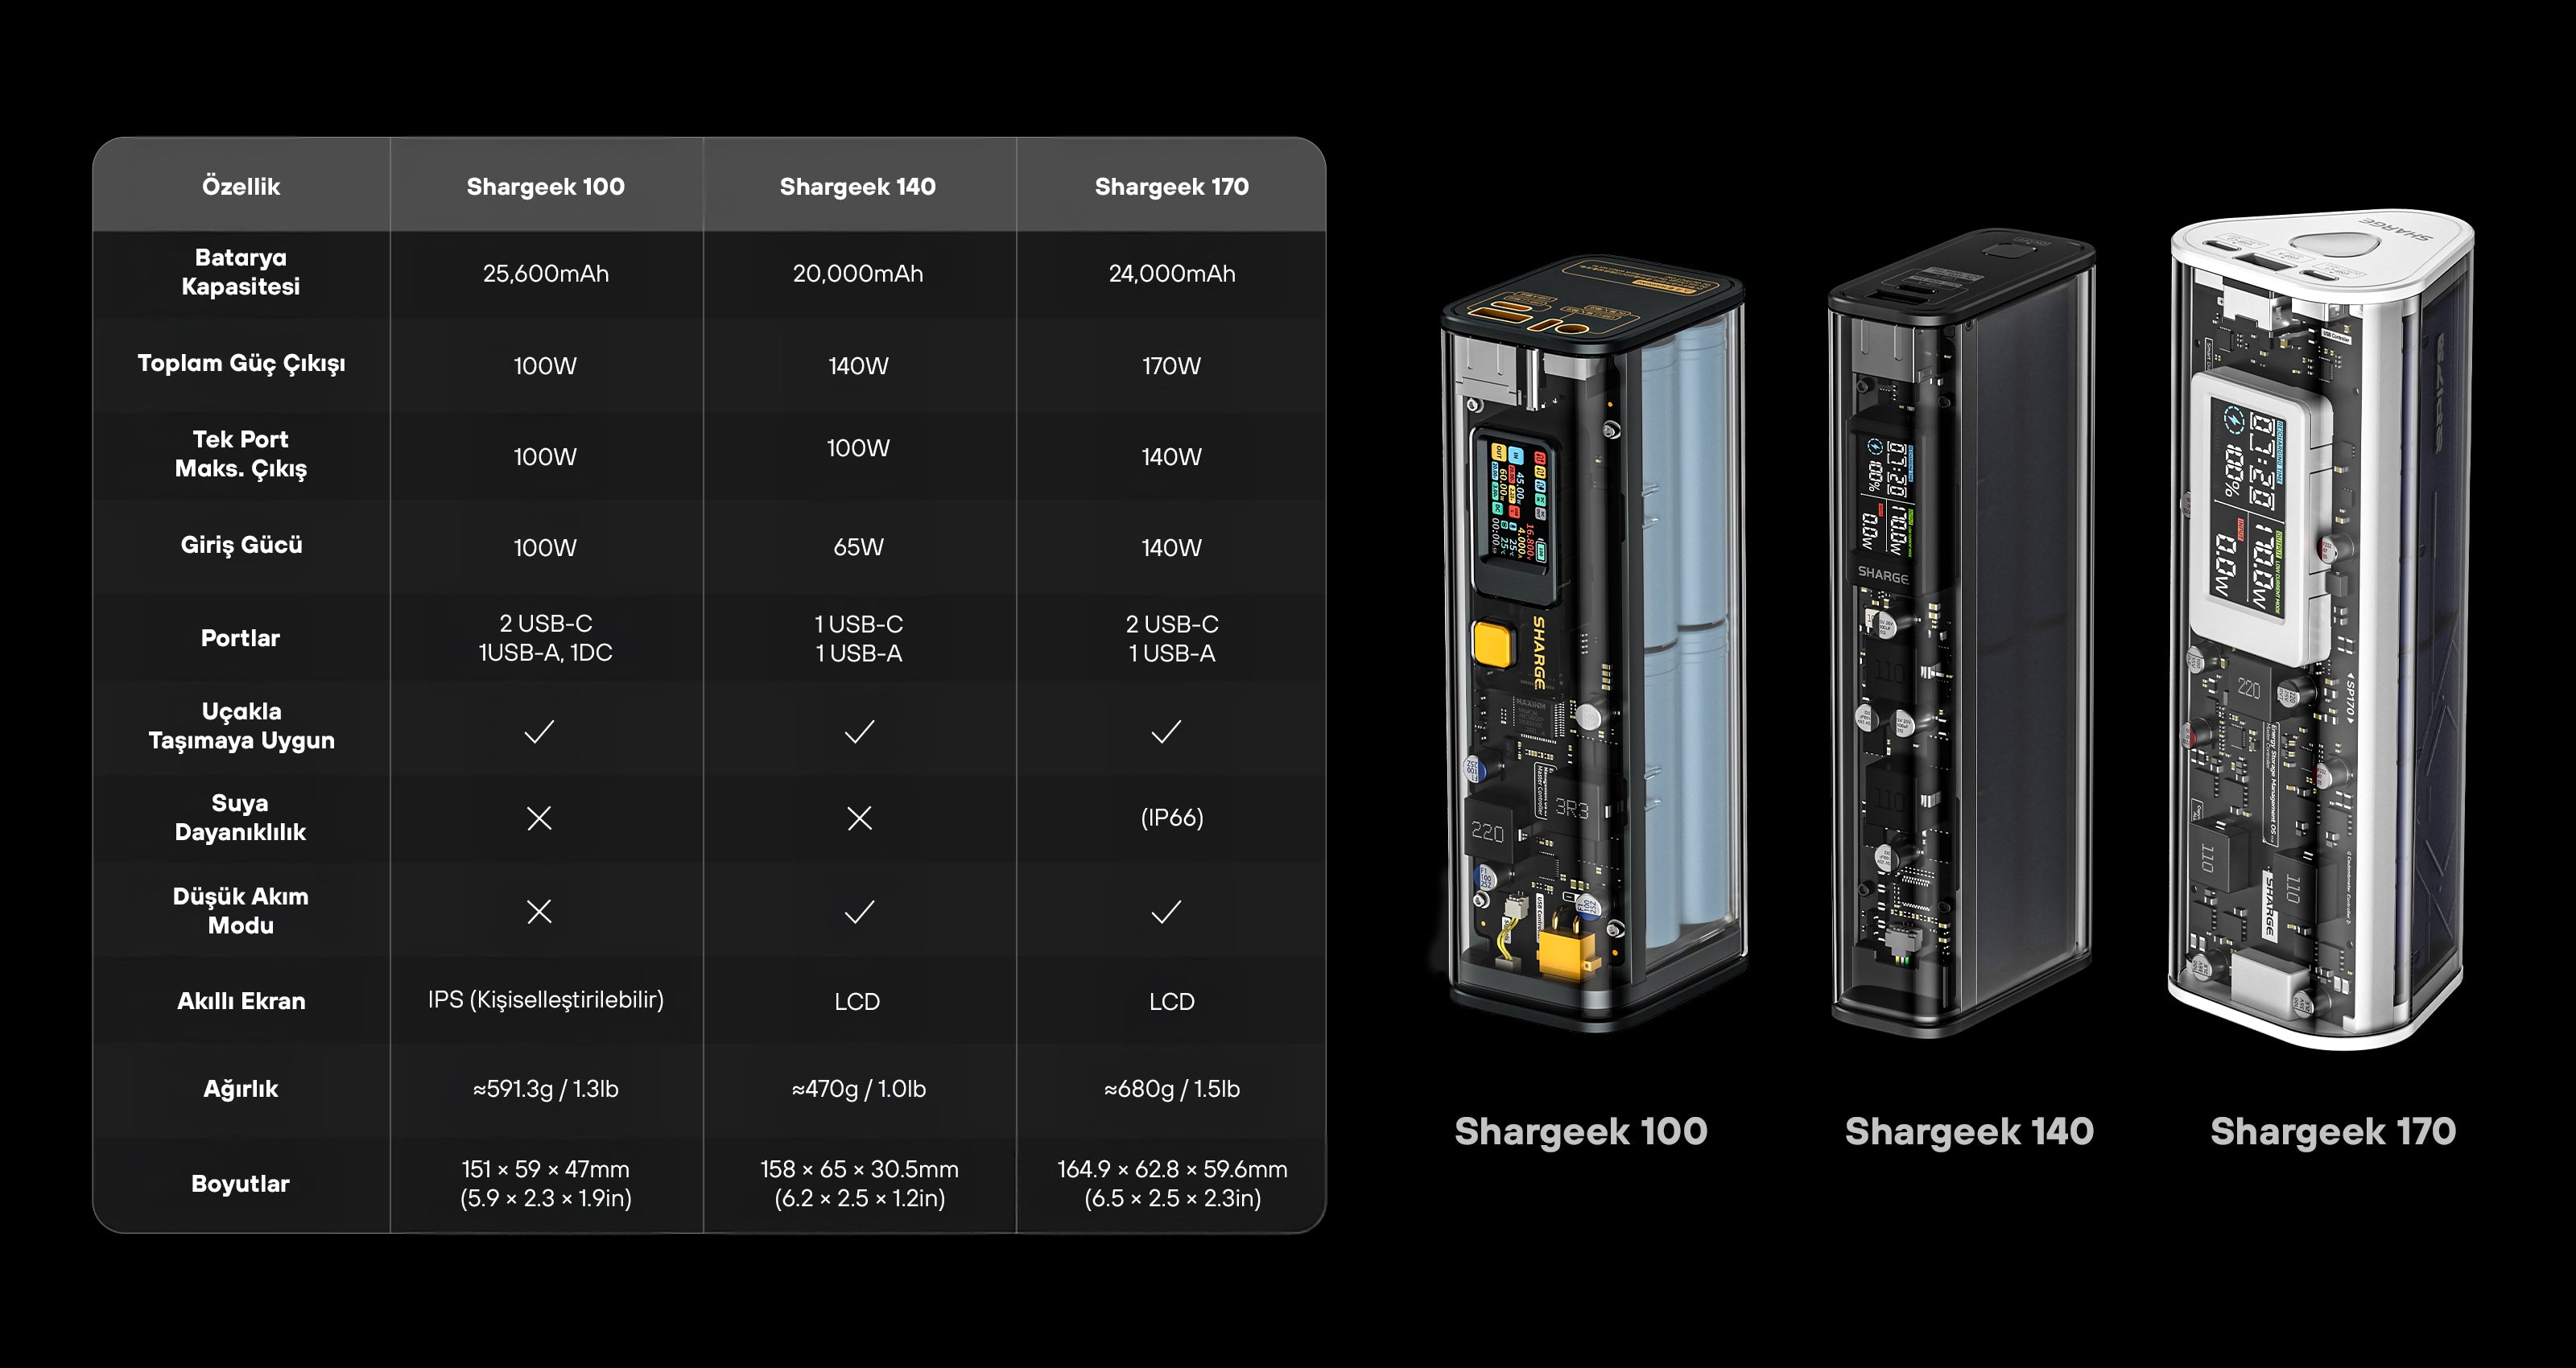This screenshot has width=2576, height=1368.
Task: Select the Shargeek 140 column header
Action: (x=857, y=187)
